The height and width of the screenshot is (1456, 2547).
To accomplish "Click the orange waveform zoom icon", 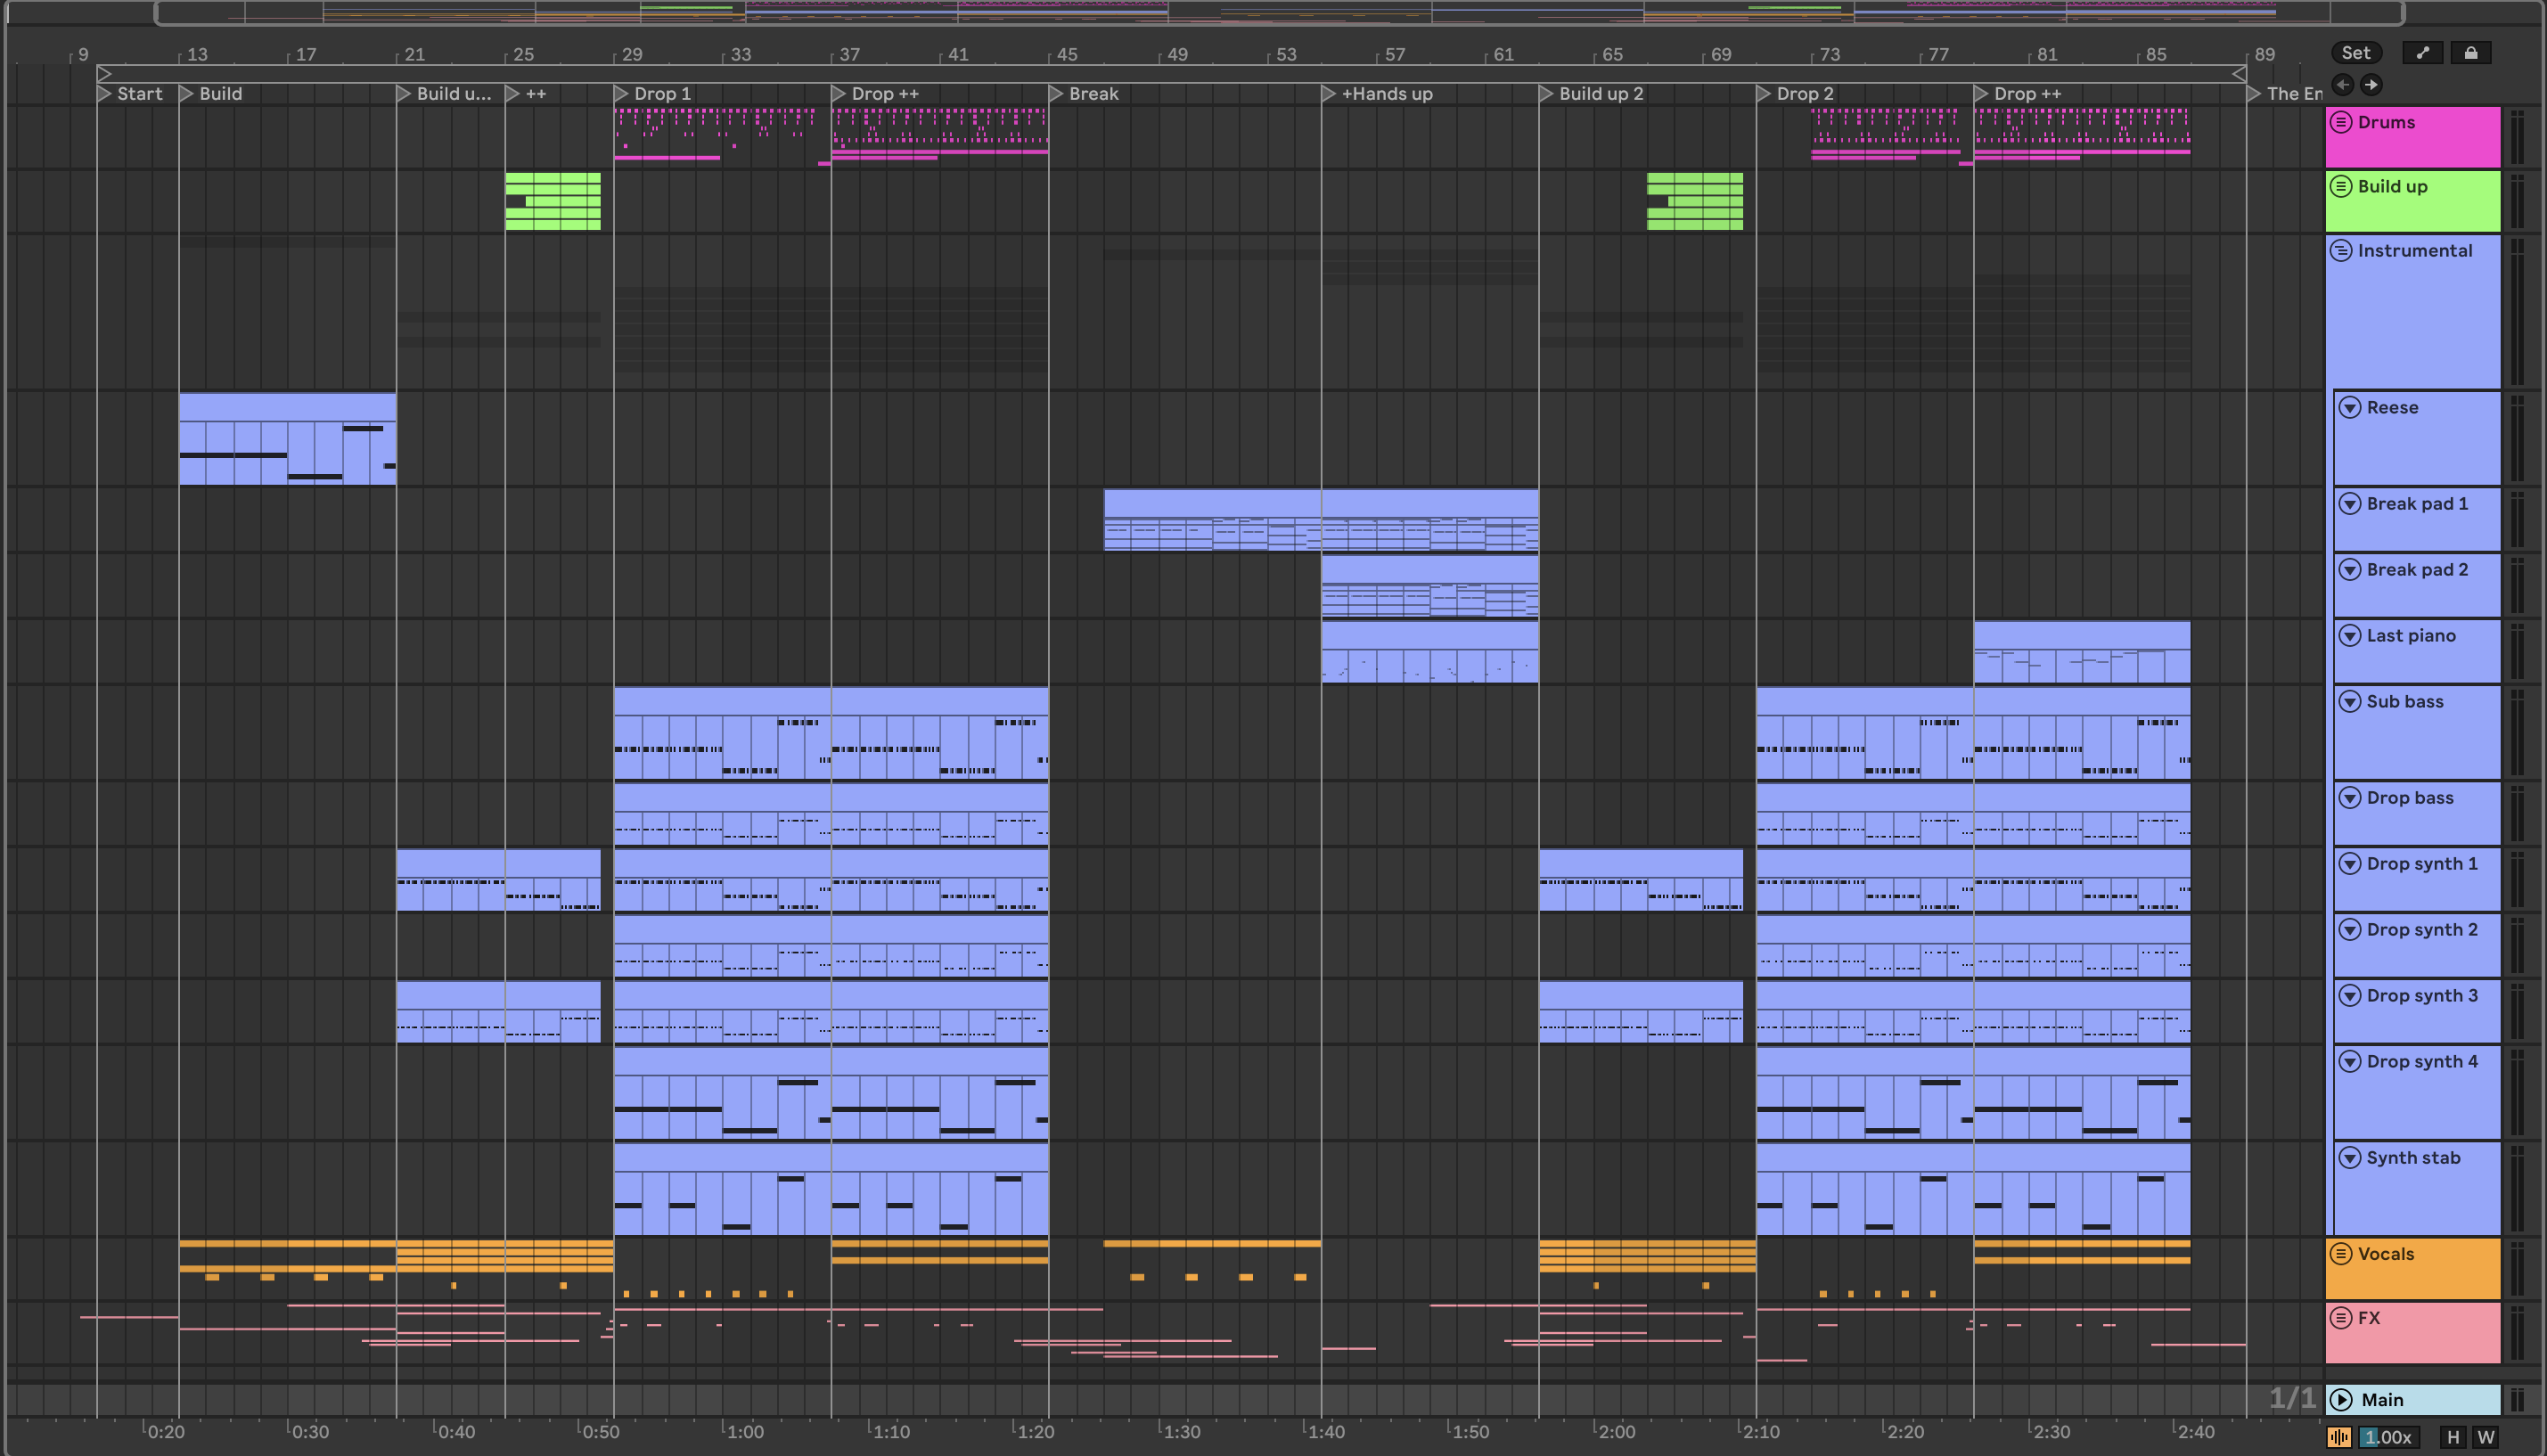I will pyautogui.click(x=2339, y=1437).
